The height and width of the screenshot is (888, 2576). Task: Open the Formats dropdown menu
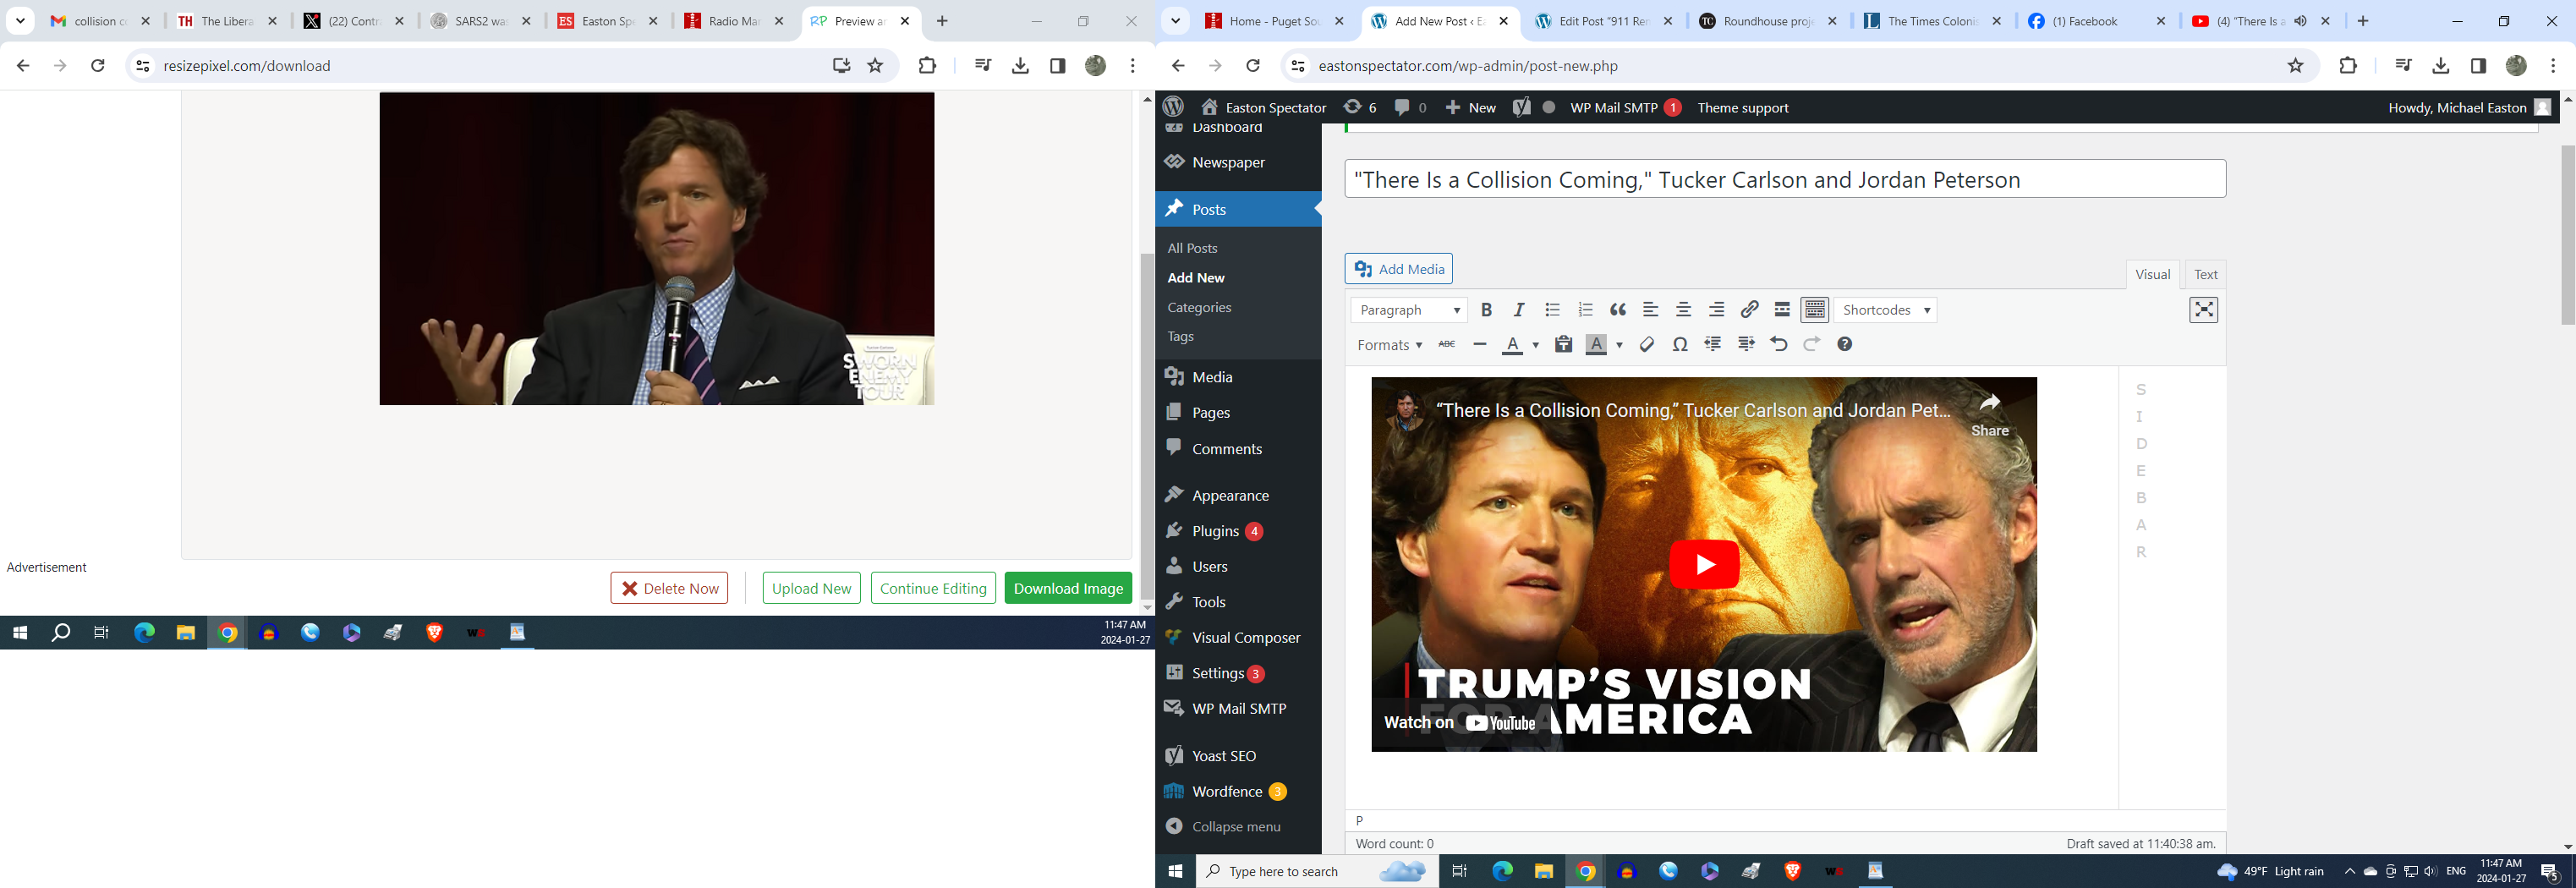tap(1389, 345)
